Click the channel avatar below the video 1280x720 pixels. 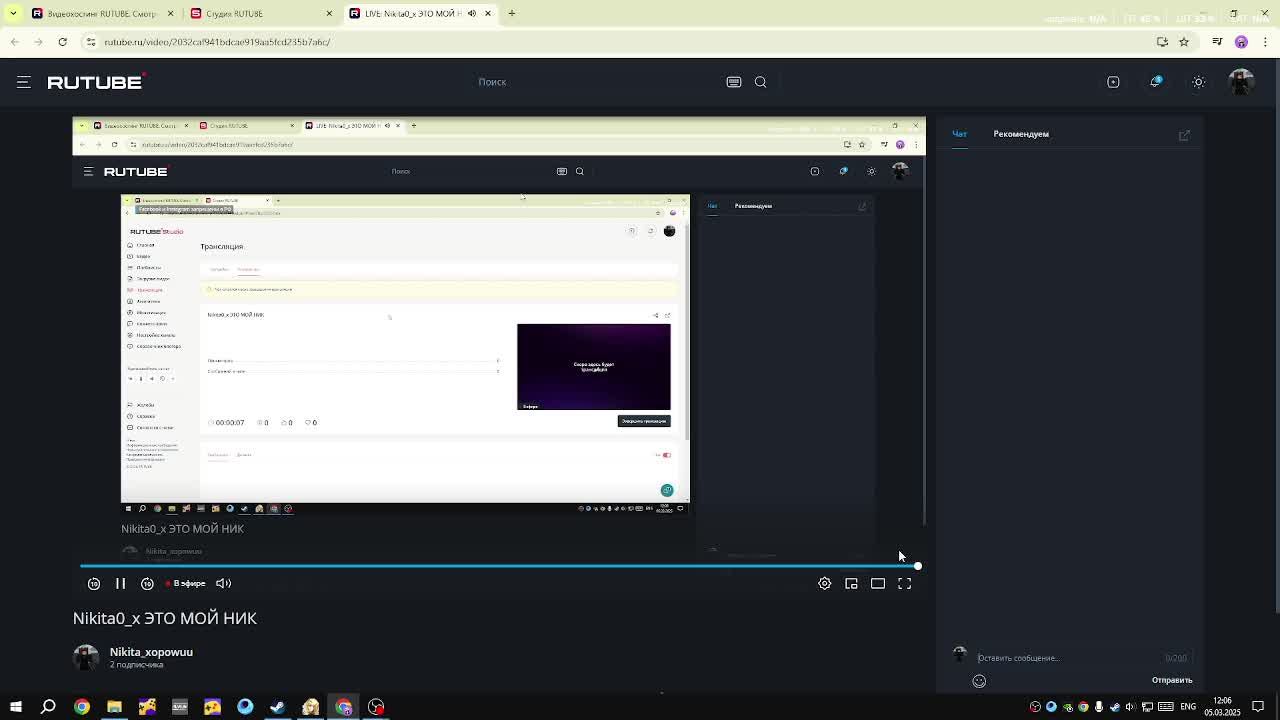point(86,657)
